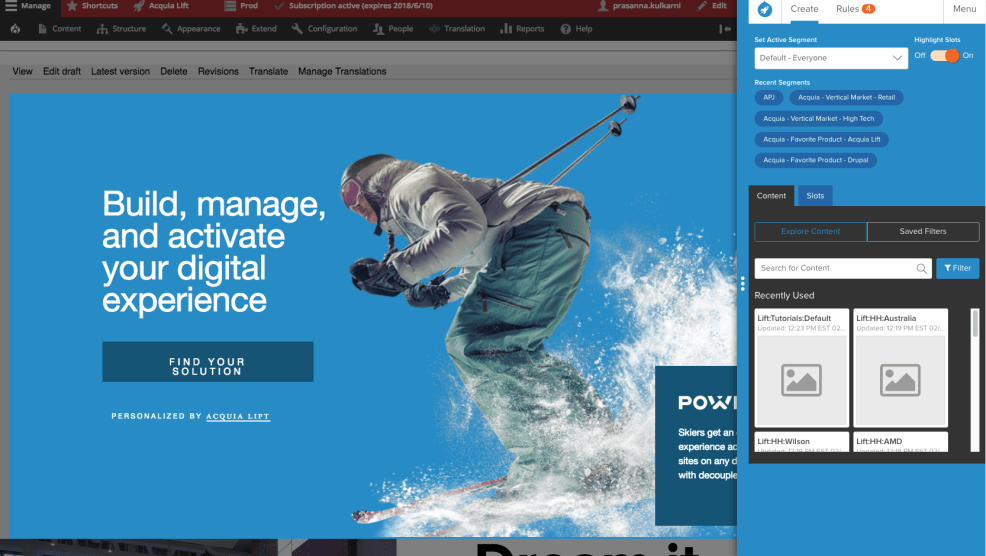Screen dimensions: 986x556
Task: Click the Shortcuts star icon
Action: click(x=71, y=6)
